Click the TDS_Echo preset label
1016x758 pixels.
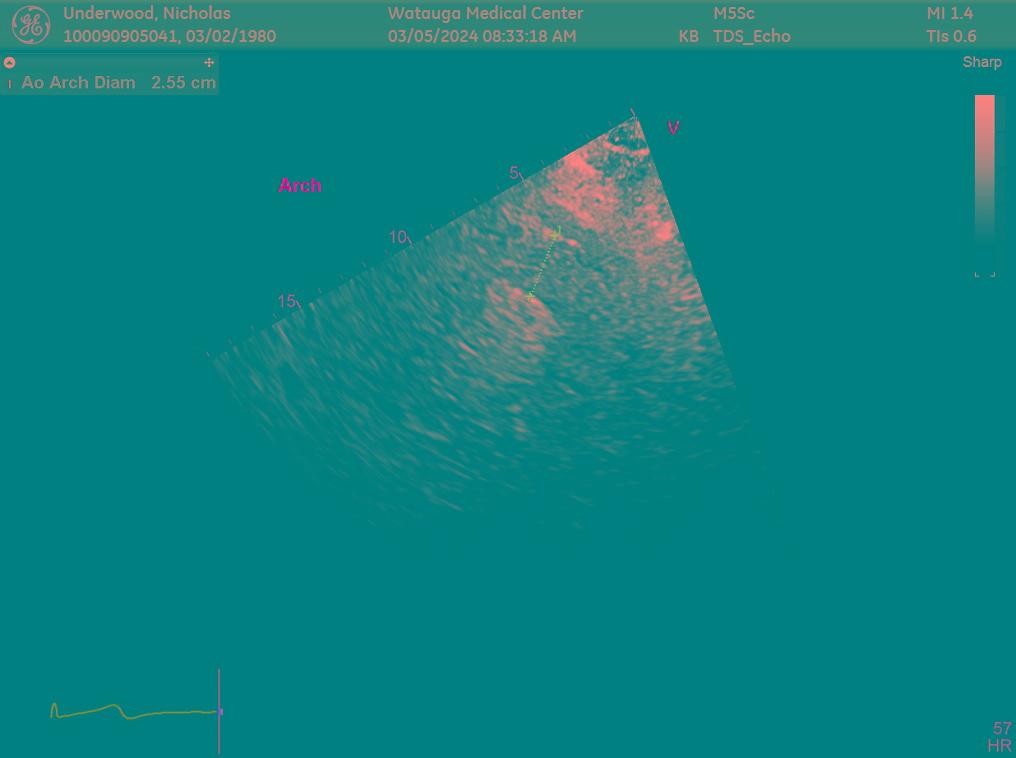(751, 37)
